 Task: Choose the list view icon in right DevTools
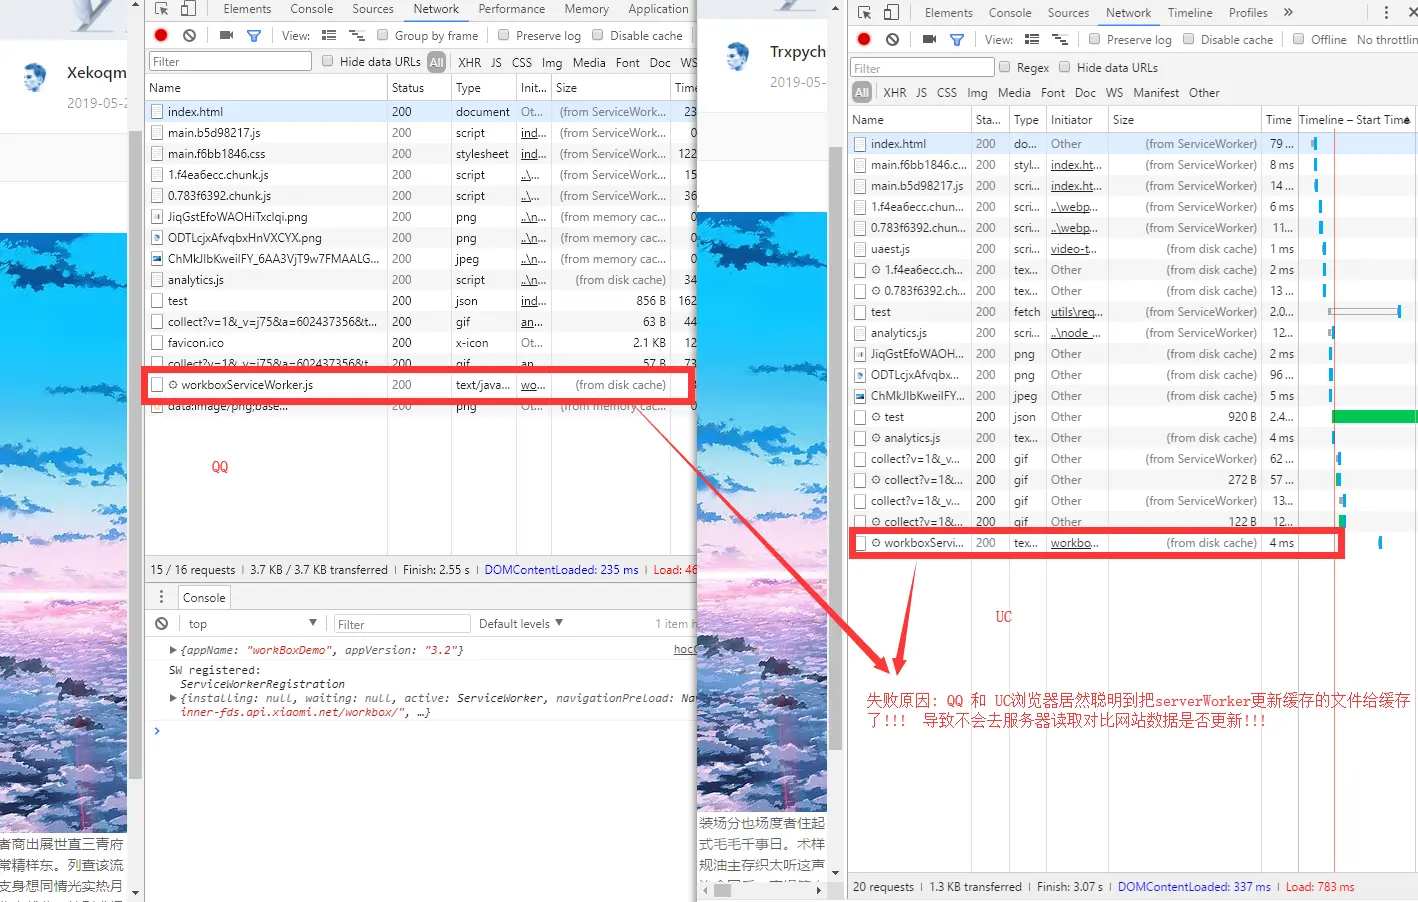(x=1032, y=39)
